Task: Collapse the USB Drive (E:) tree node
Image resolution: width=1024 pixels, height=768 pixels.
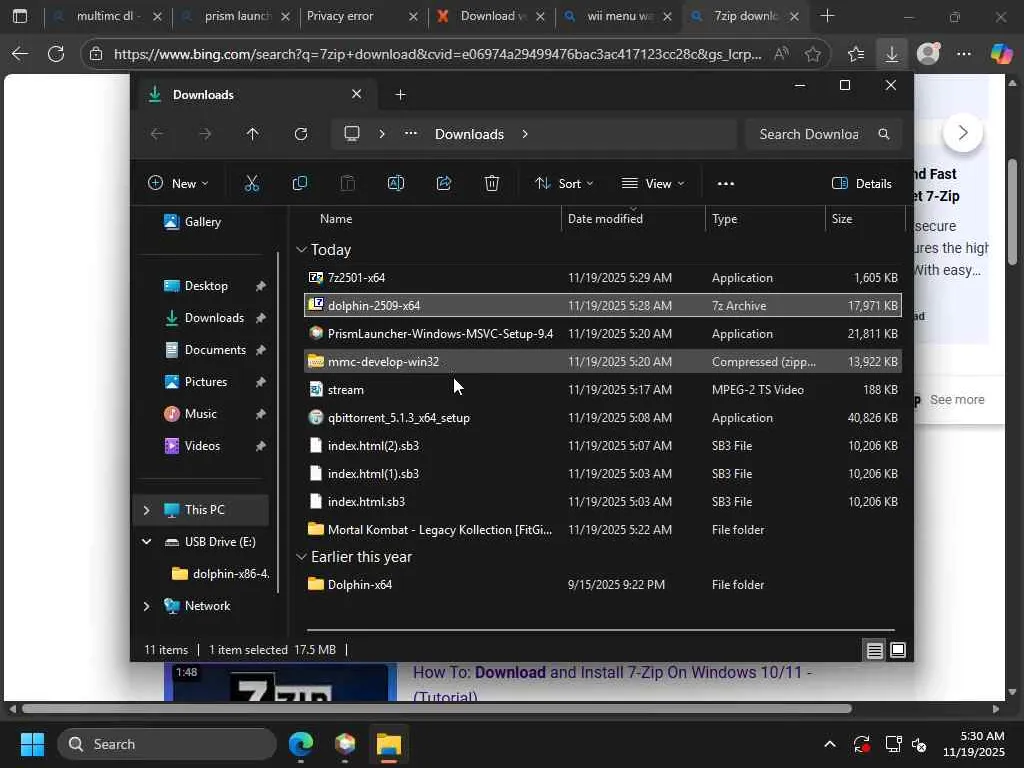Action: pos(146,542)
